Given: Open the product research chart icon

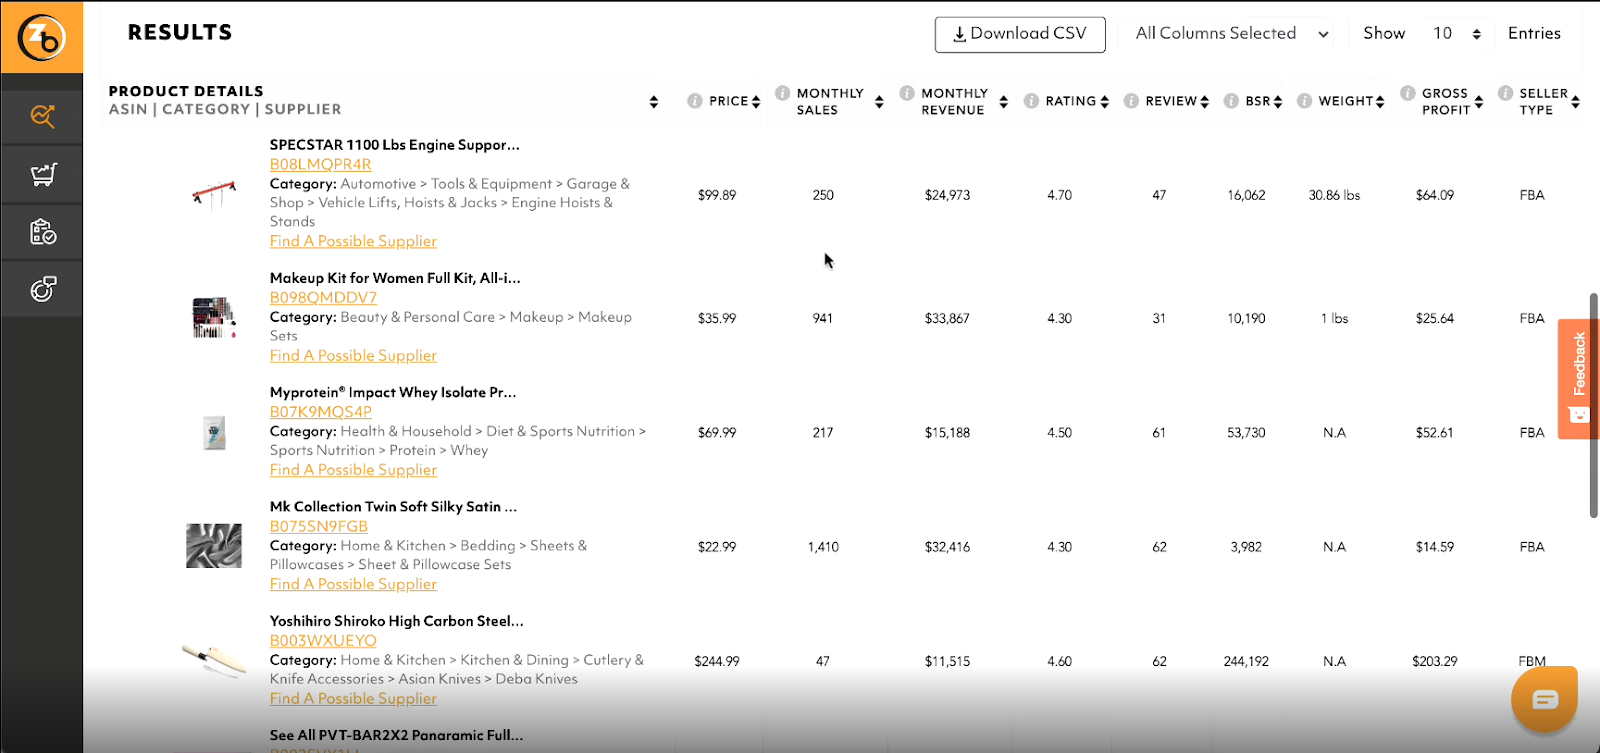Looking at the screenshot, I should 42,117.
